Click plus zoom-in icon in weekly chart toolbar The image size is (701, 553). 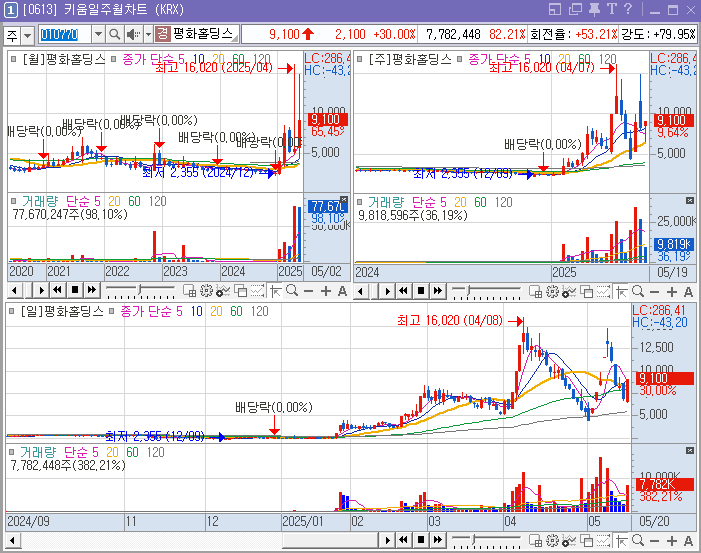pyautogui.click(x=672, y=292)
